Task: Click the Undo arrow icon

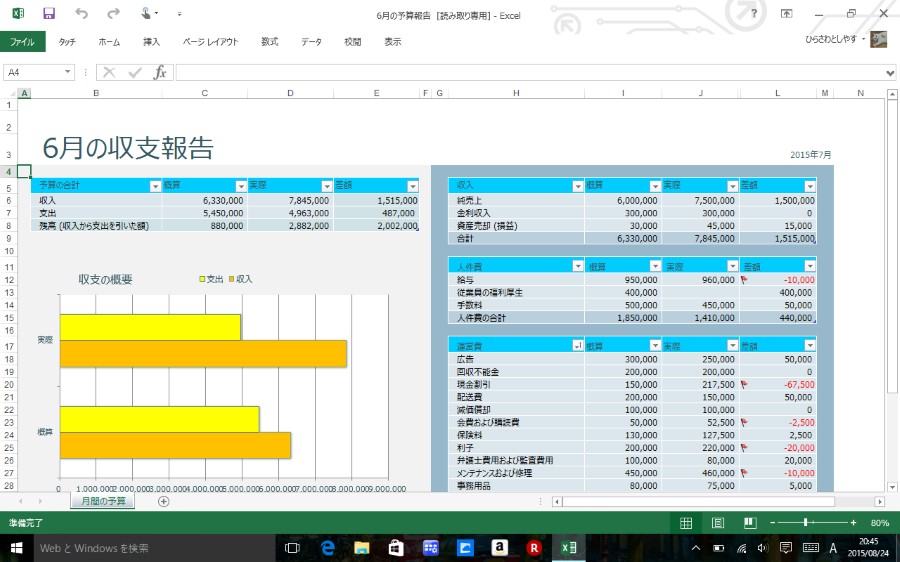Action: 81,14
